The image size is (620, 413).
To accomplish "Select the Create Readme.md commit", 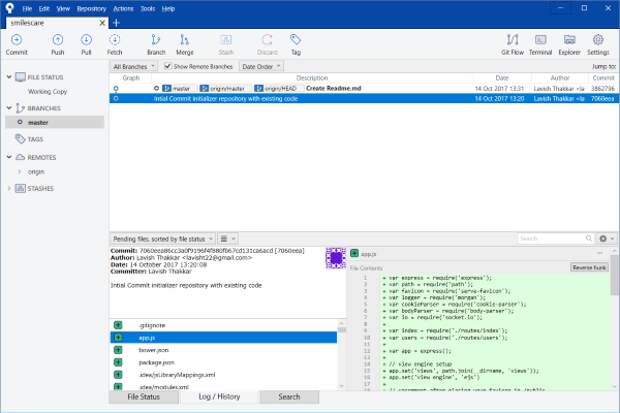I will click(x=363, y=89).
